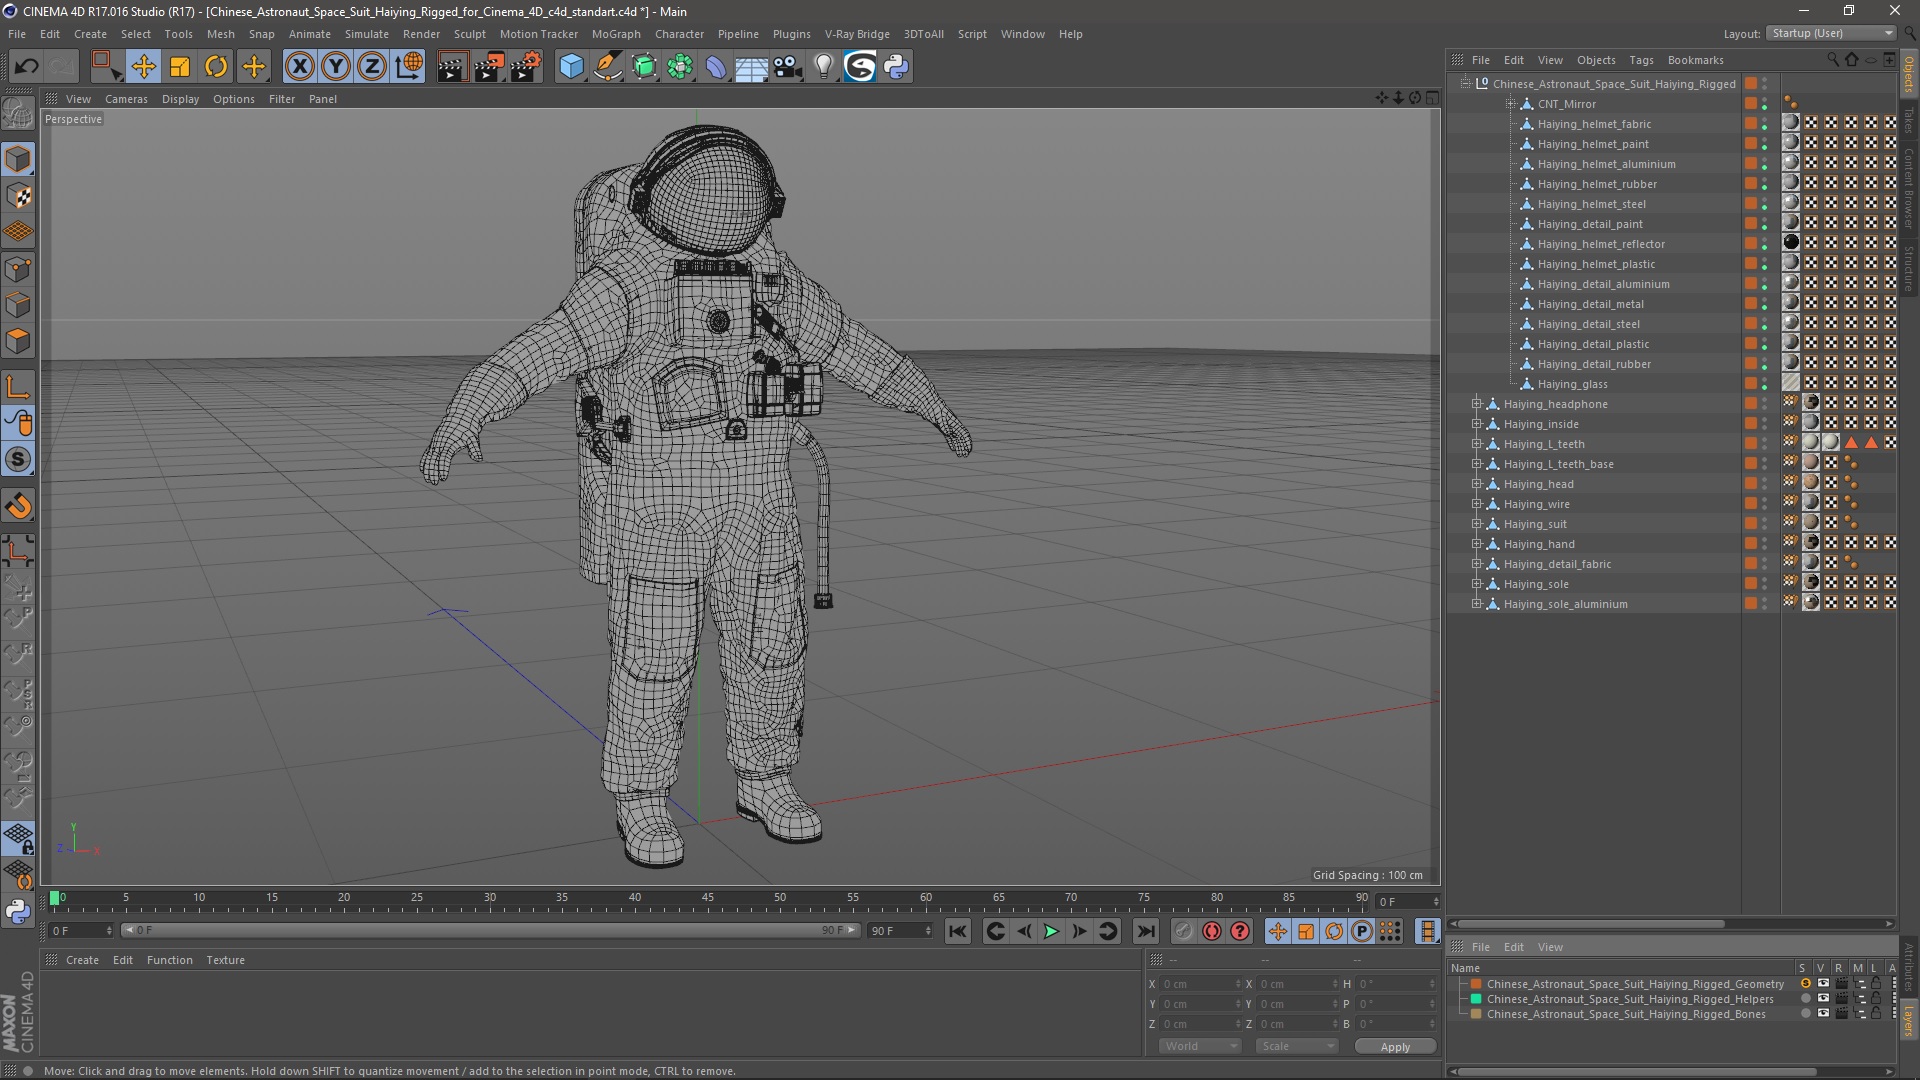This screenshot has width=1920, height=1080.
Task: Expand the Haiying_head tree item
Action: click(1476, 484)
